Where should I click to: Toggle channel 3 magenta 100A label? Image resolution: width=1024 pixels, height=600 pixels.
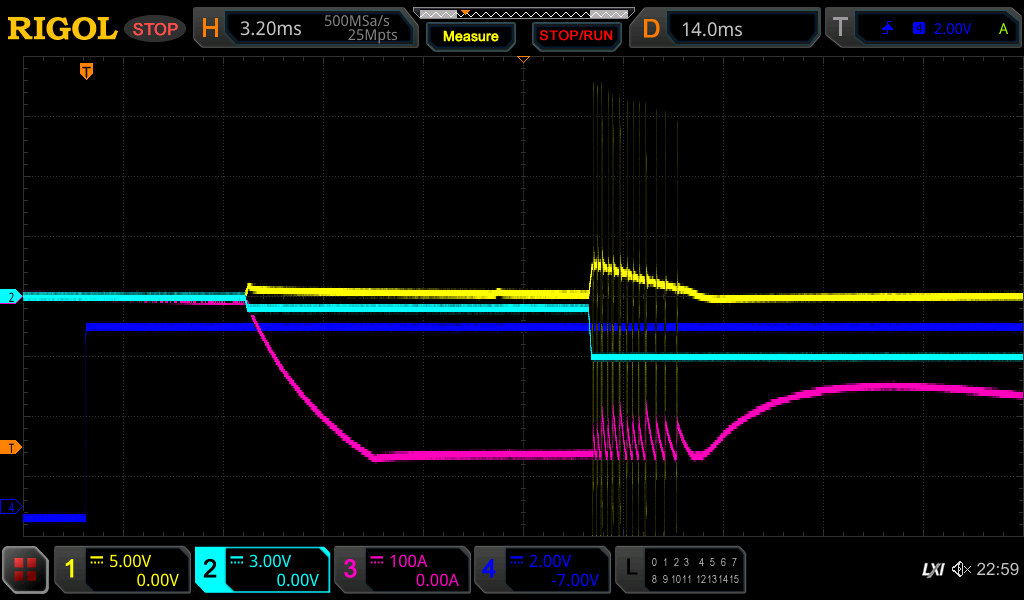pyautogui.click(x=402, y=570)
